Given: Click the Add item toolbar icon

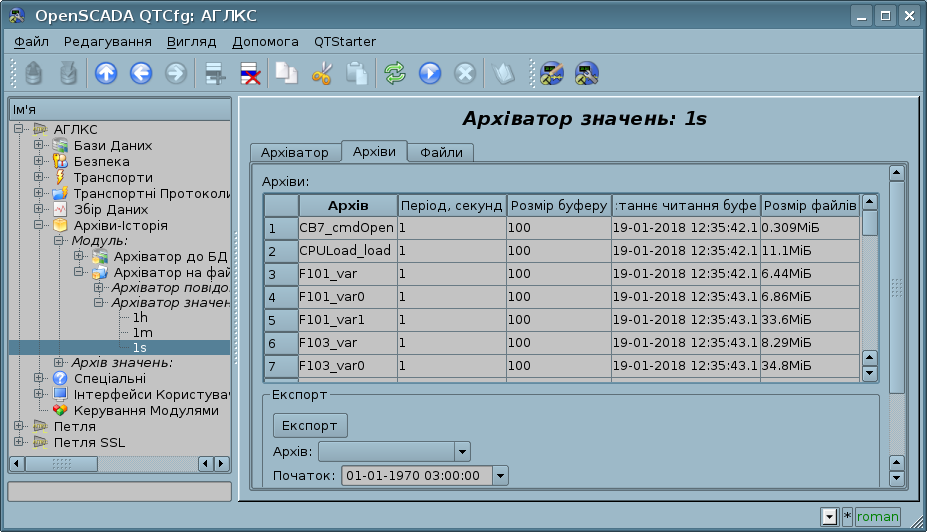Looking at the screenshot, I should [x=213, y=73].
